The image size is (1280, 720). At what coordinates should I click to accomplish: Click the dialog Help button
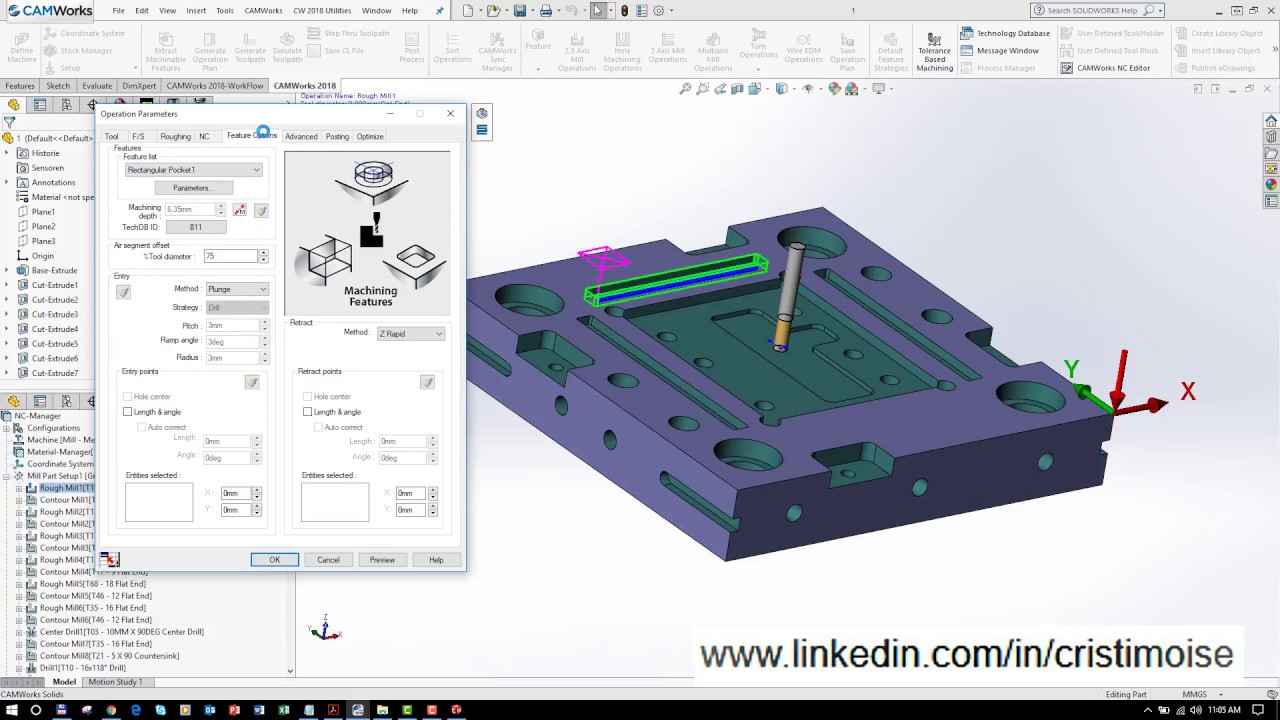[x=436, y=560]
